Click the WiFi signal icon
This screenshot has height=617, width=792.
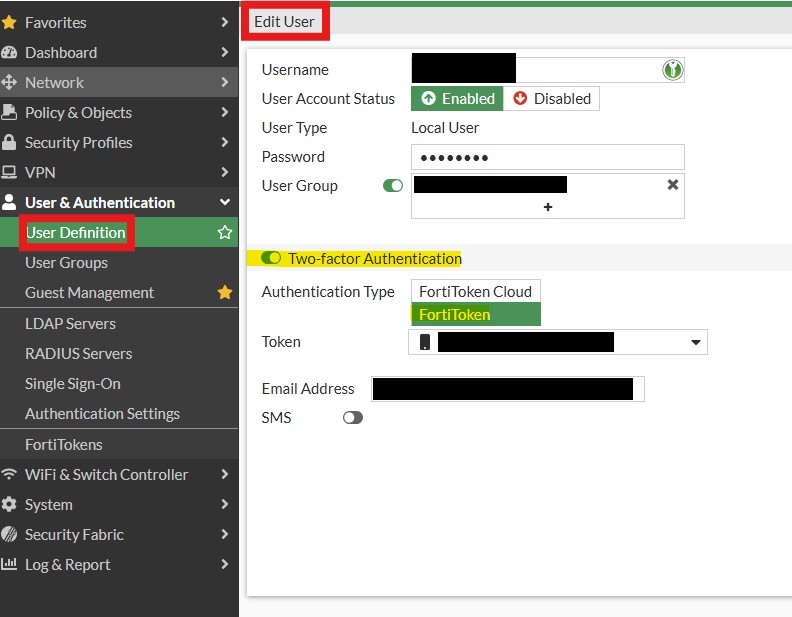point(9,474)
